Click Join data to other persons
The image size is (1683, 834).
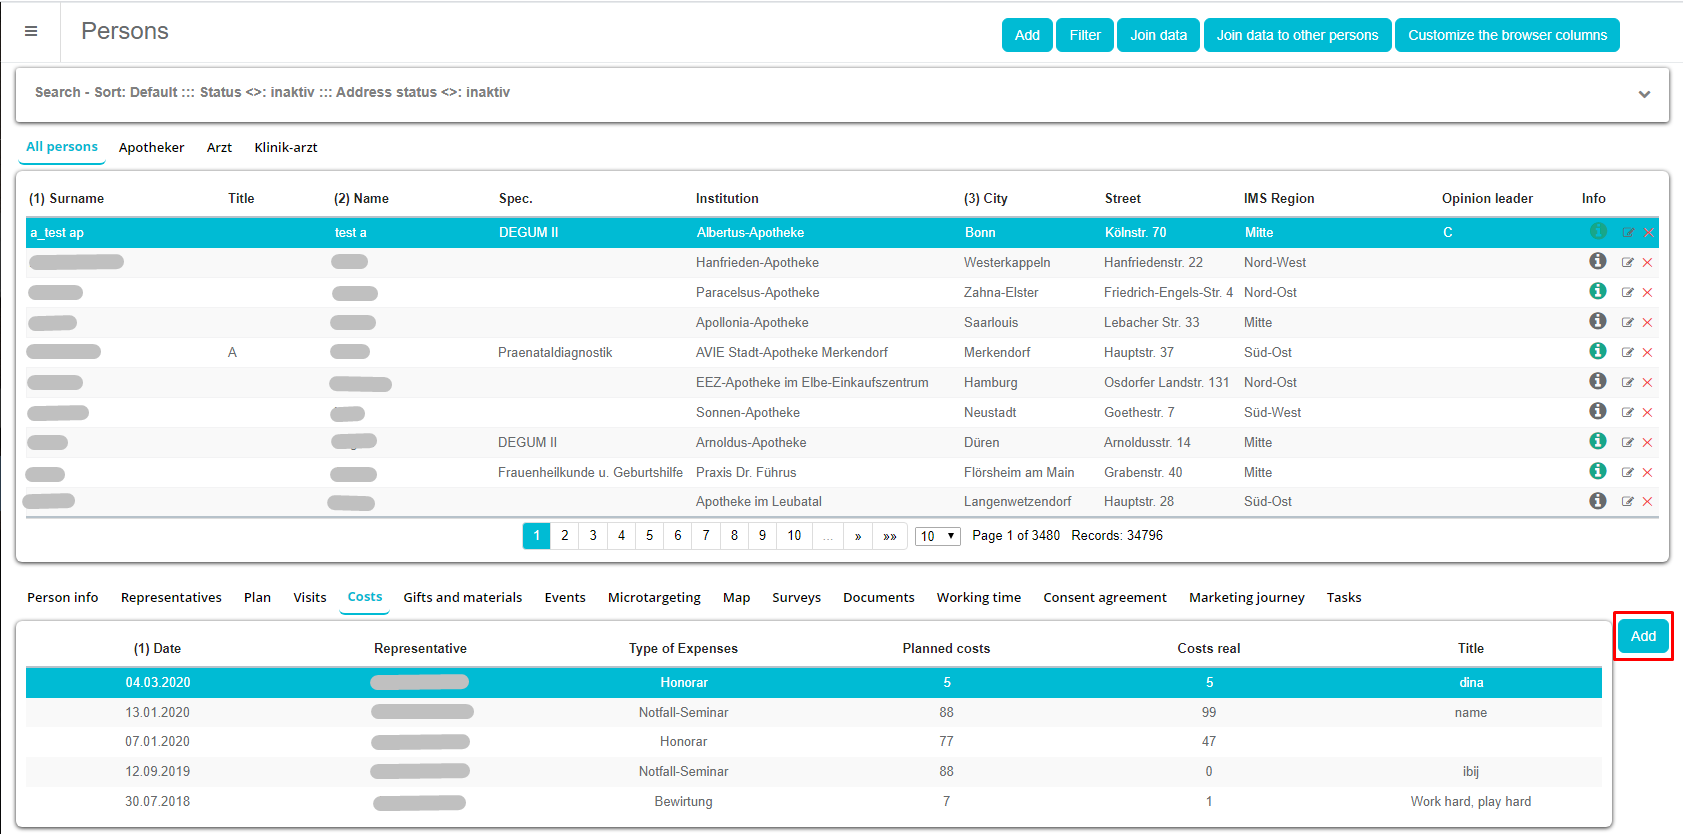1297,35
